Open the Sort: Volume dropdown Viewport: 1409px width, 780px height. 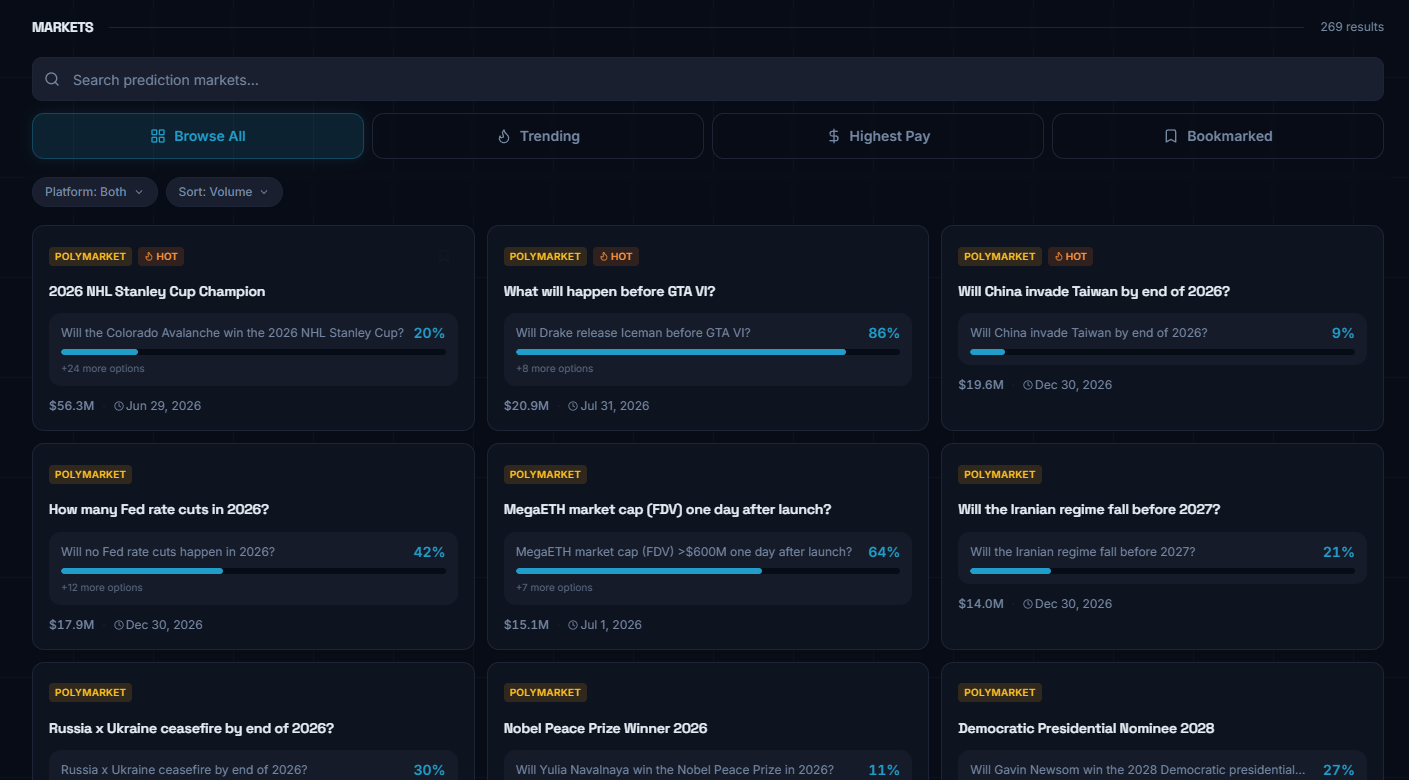click(224, 191)
